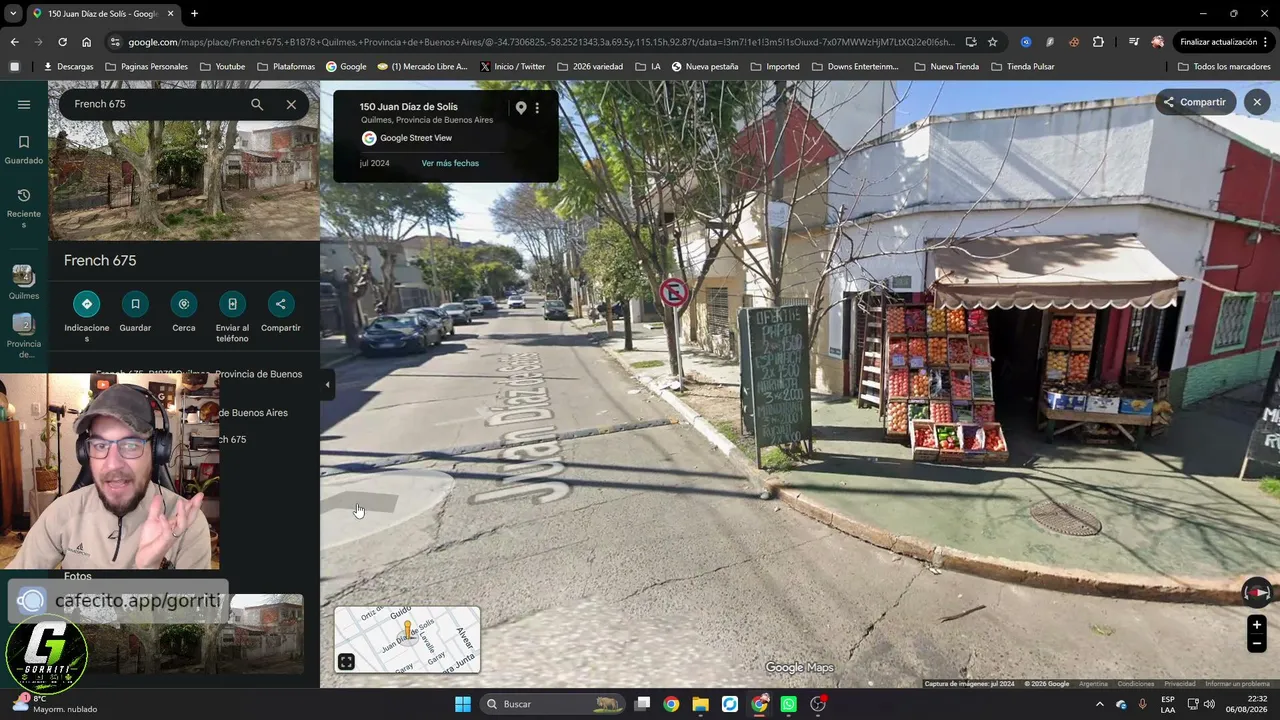Click the Chrome home button
The height and width of the screenshot is (720, 1280).
86,42
